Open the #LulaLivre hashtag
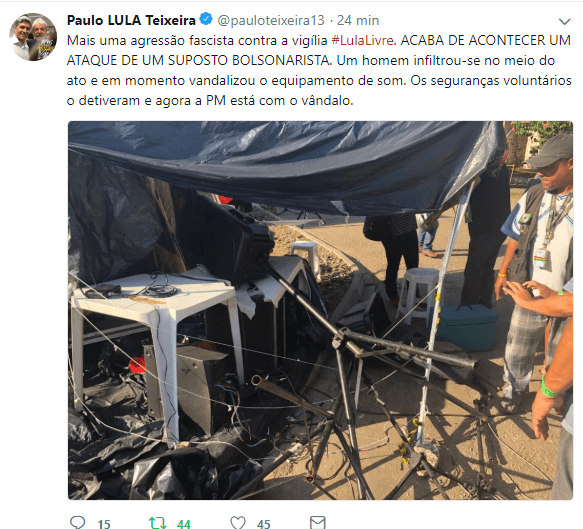The height and width of the screenshot is (529, 583). point(363,40)
